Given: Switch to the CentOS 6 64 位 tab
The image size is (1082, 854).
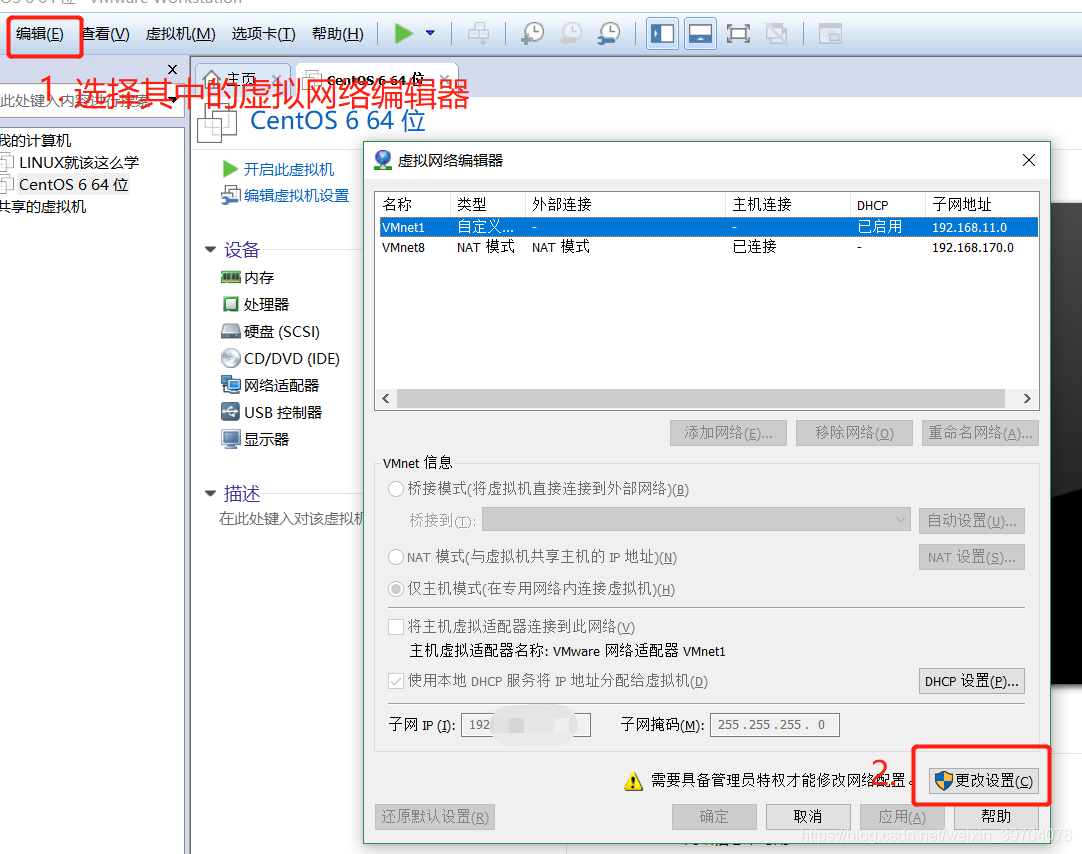Looking at the screenshot, I should pyautogui.click(x=376, y=79).
